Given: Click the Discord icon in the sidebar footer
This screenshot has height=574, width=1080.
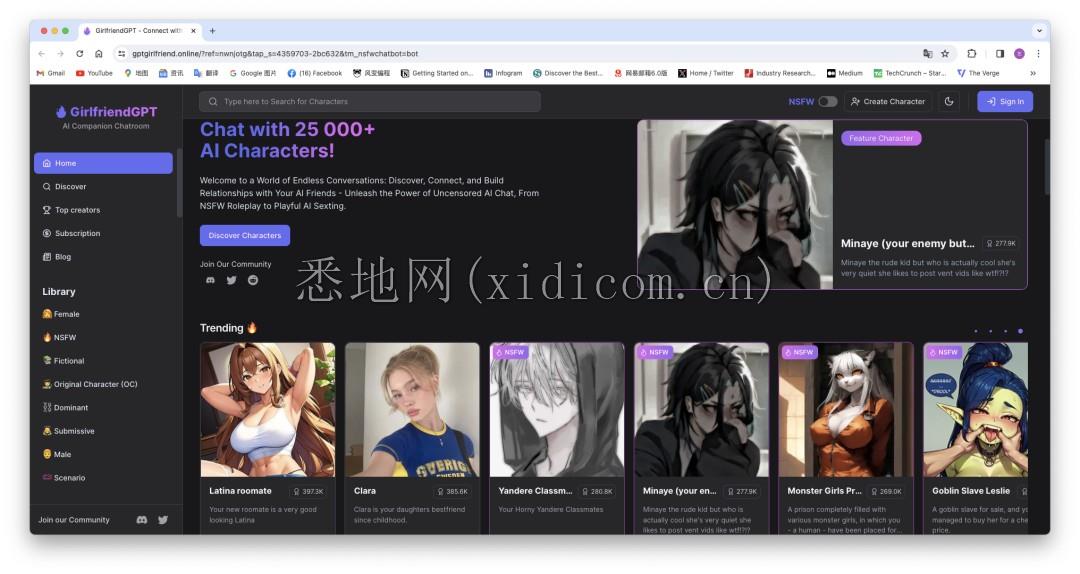Looking at the screenshot, I should 142,520.
